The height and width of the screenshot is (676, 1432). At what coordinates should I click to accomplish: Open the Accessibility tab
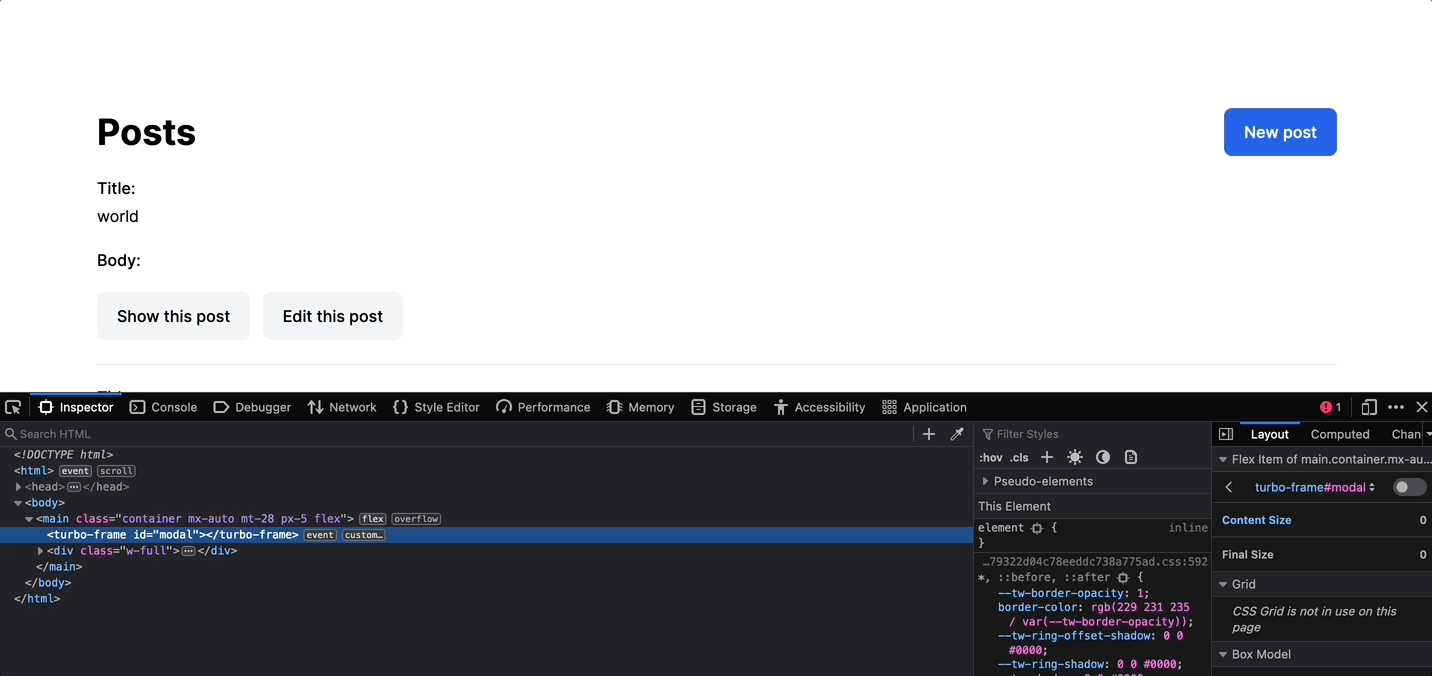point(819,407)
